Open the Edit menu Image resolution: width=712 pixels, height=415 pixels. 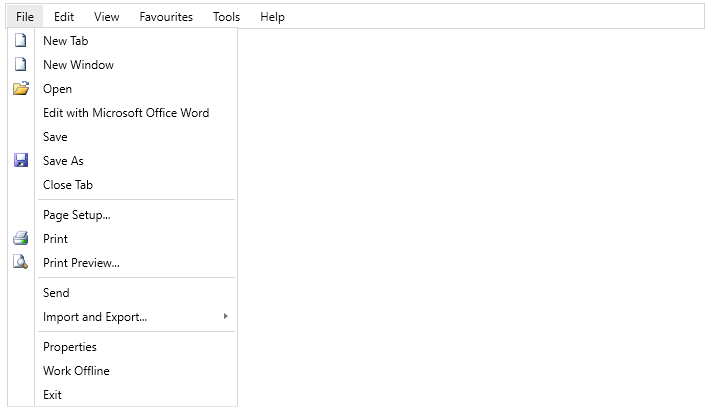coord(64,17)
